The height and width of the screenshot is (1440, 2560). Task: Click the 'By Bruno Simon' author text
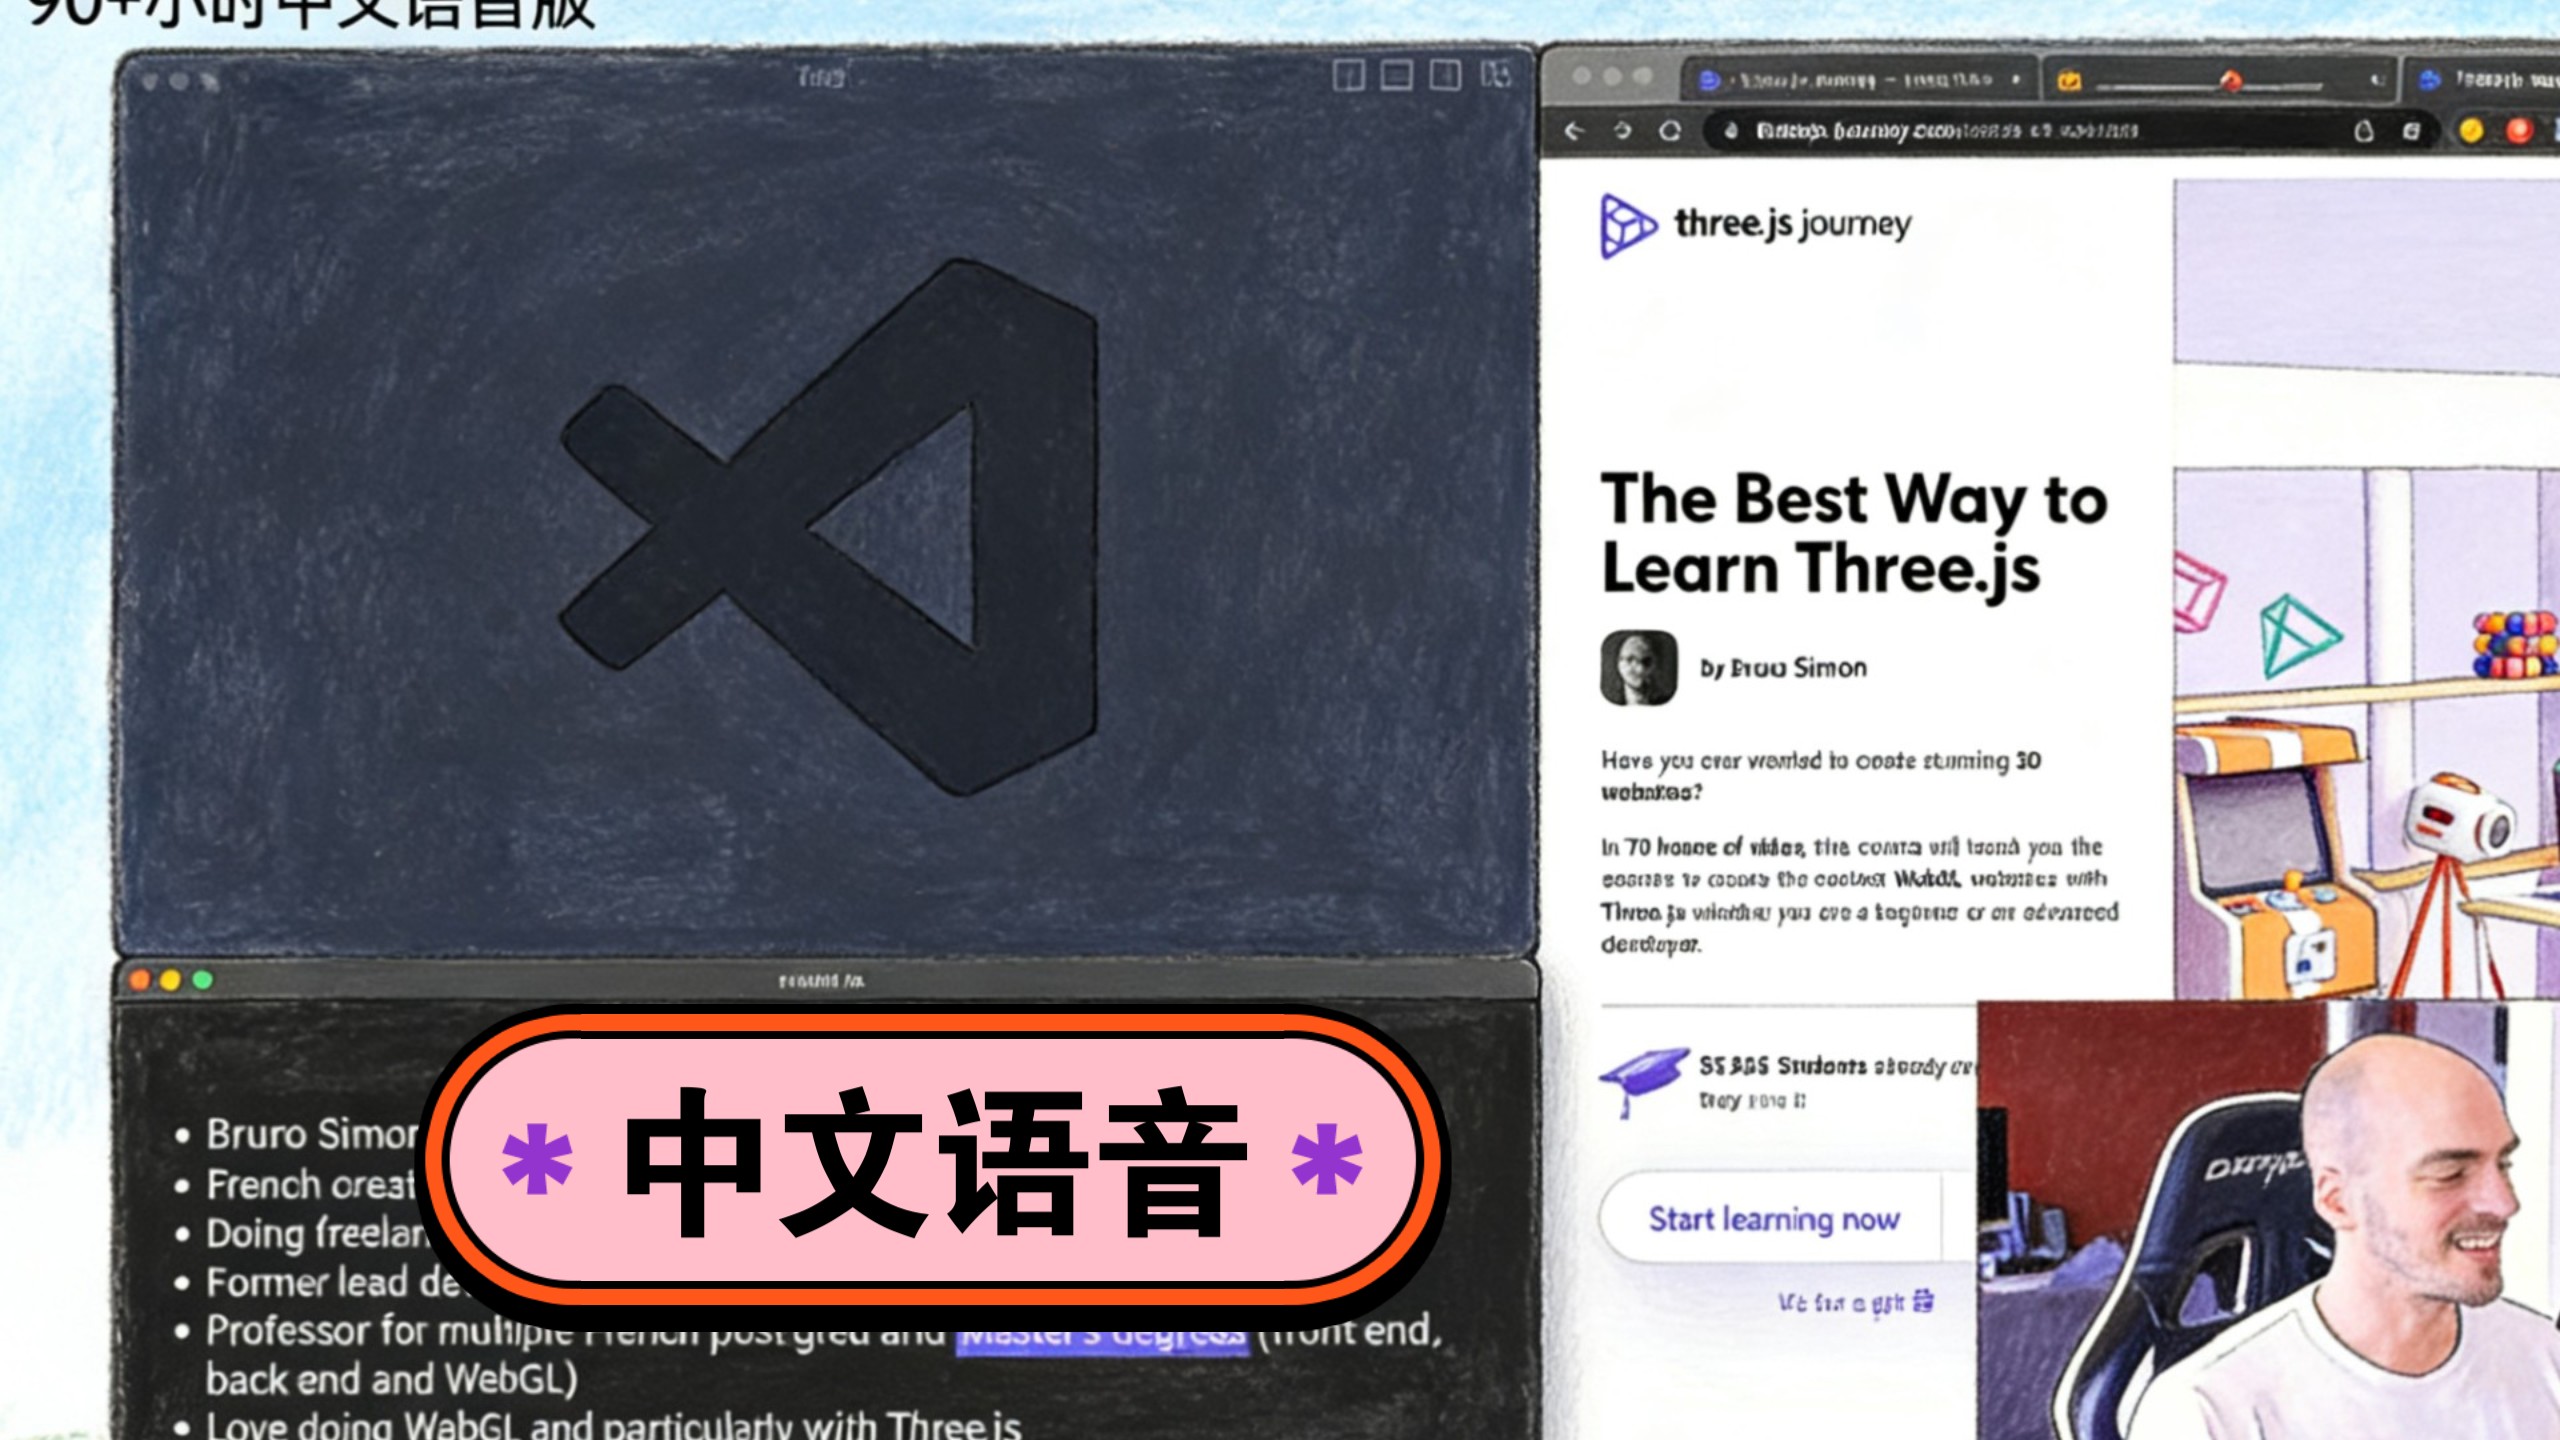click(1783, 668)
